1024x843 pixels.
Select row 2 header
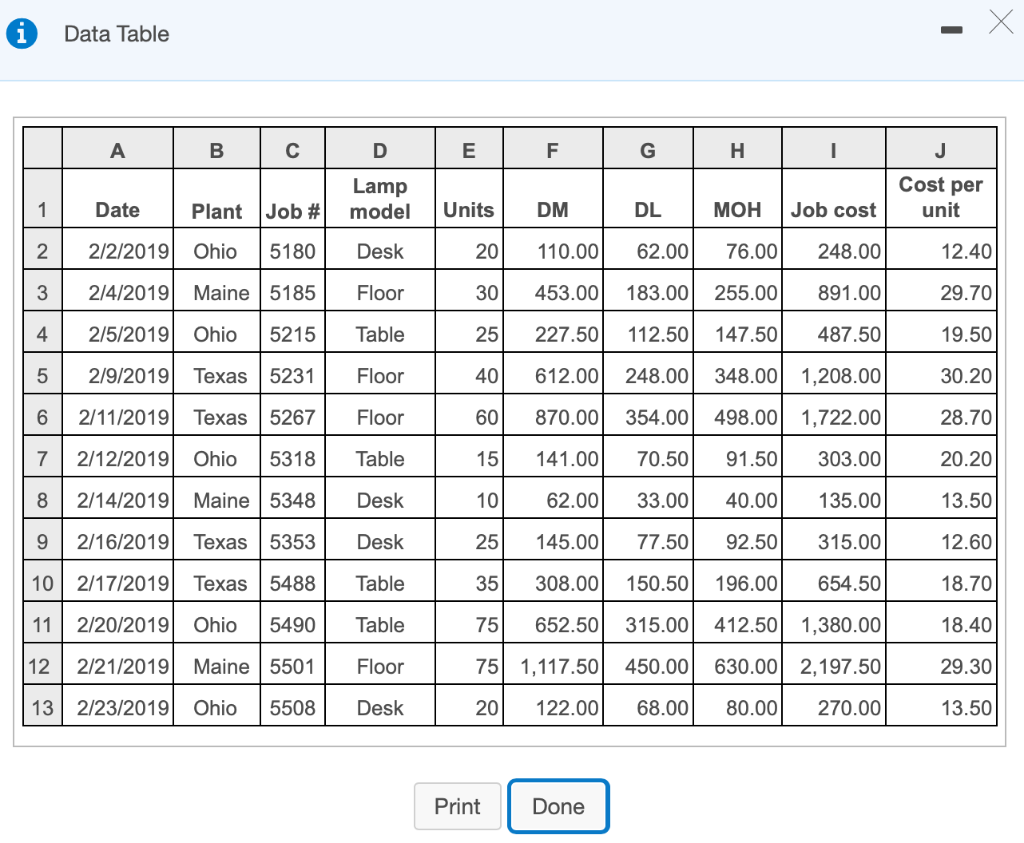42,249
